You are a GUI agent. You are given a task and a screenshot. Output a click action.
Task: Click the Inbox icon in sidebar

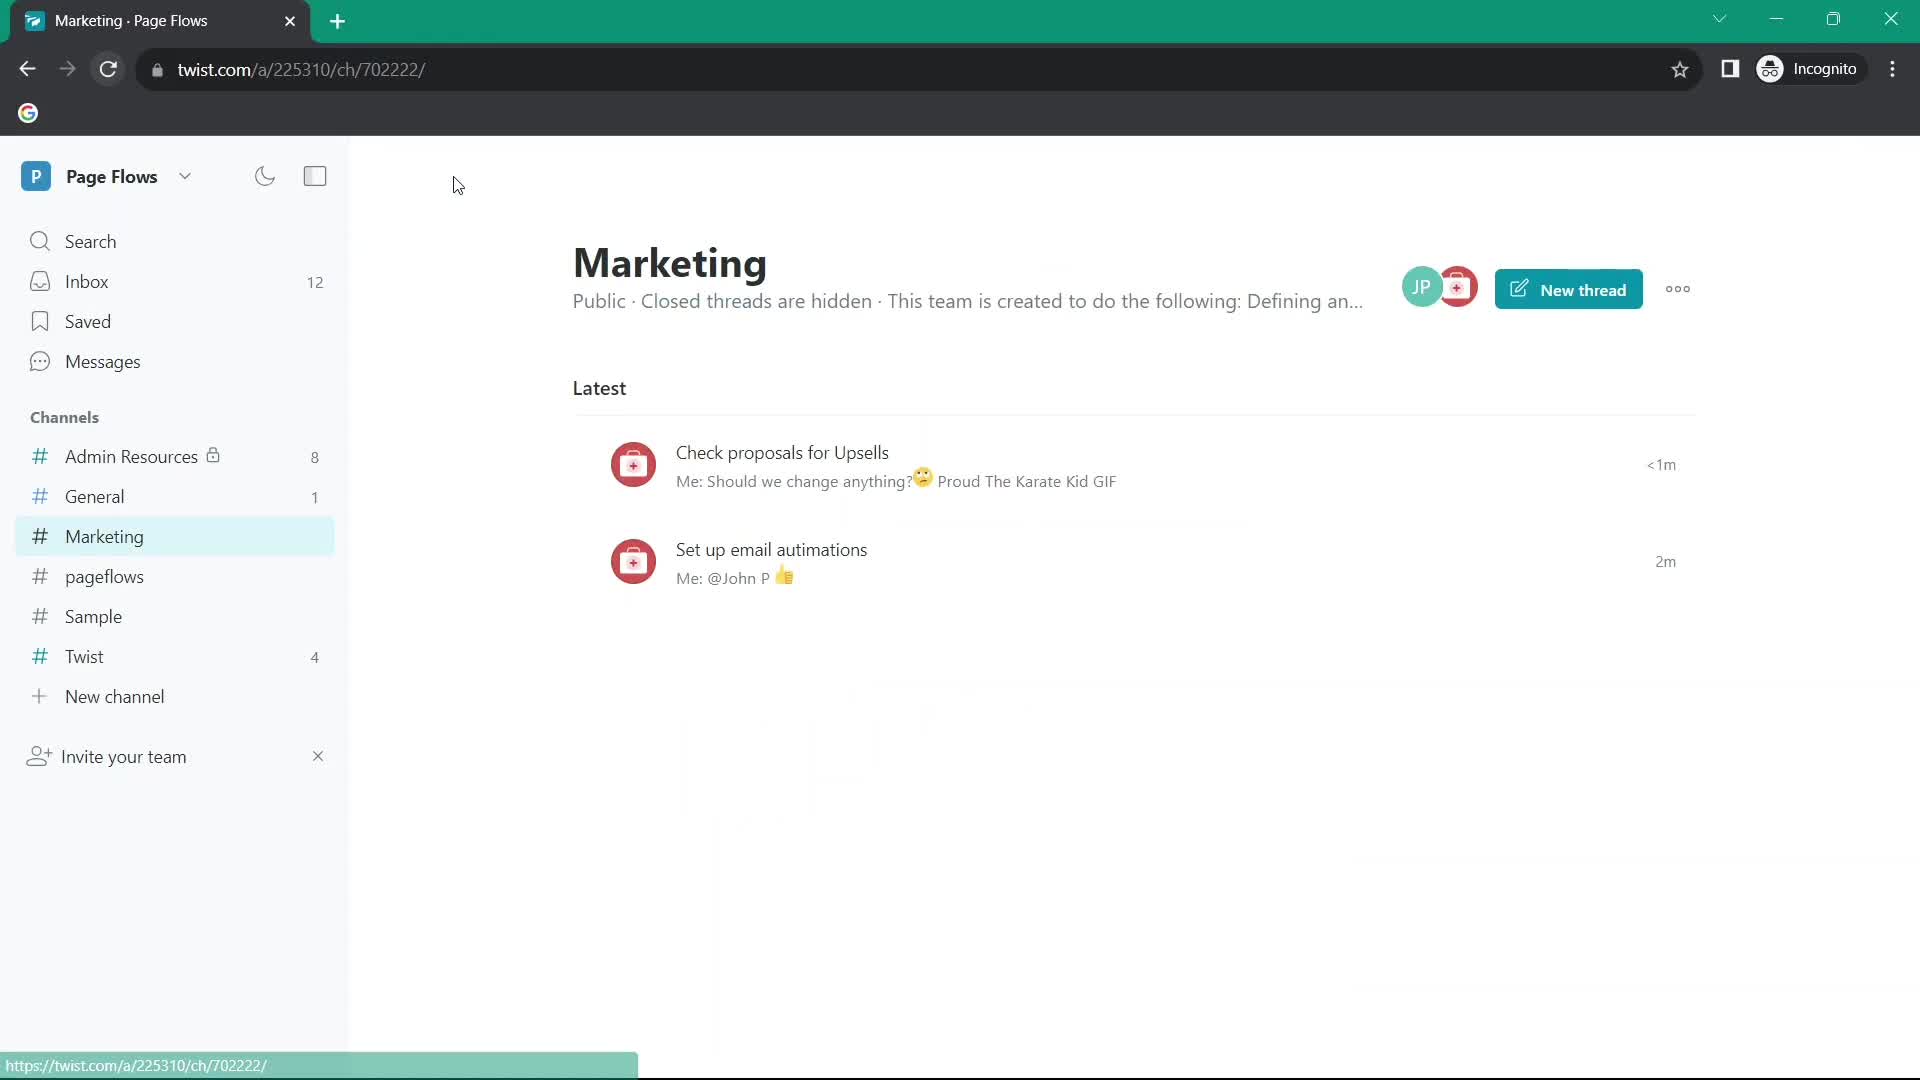[40, 281]
